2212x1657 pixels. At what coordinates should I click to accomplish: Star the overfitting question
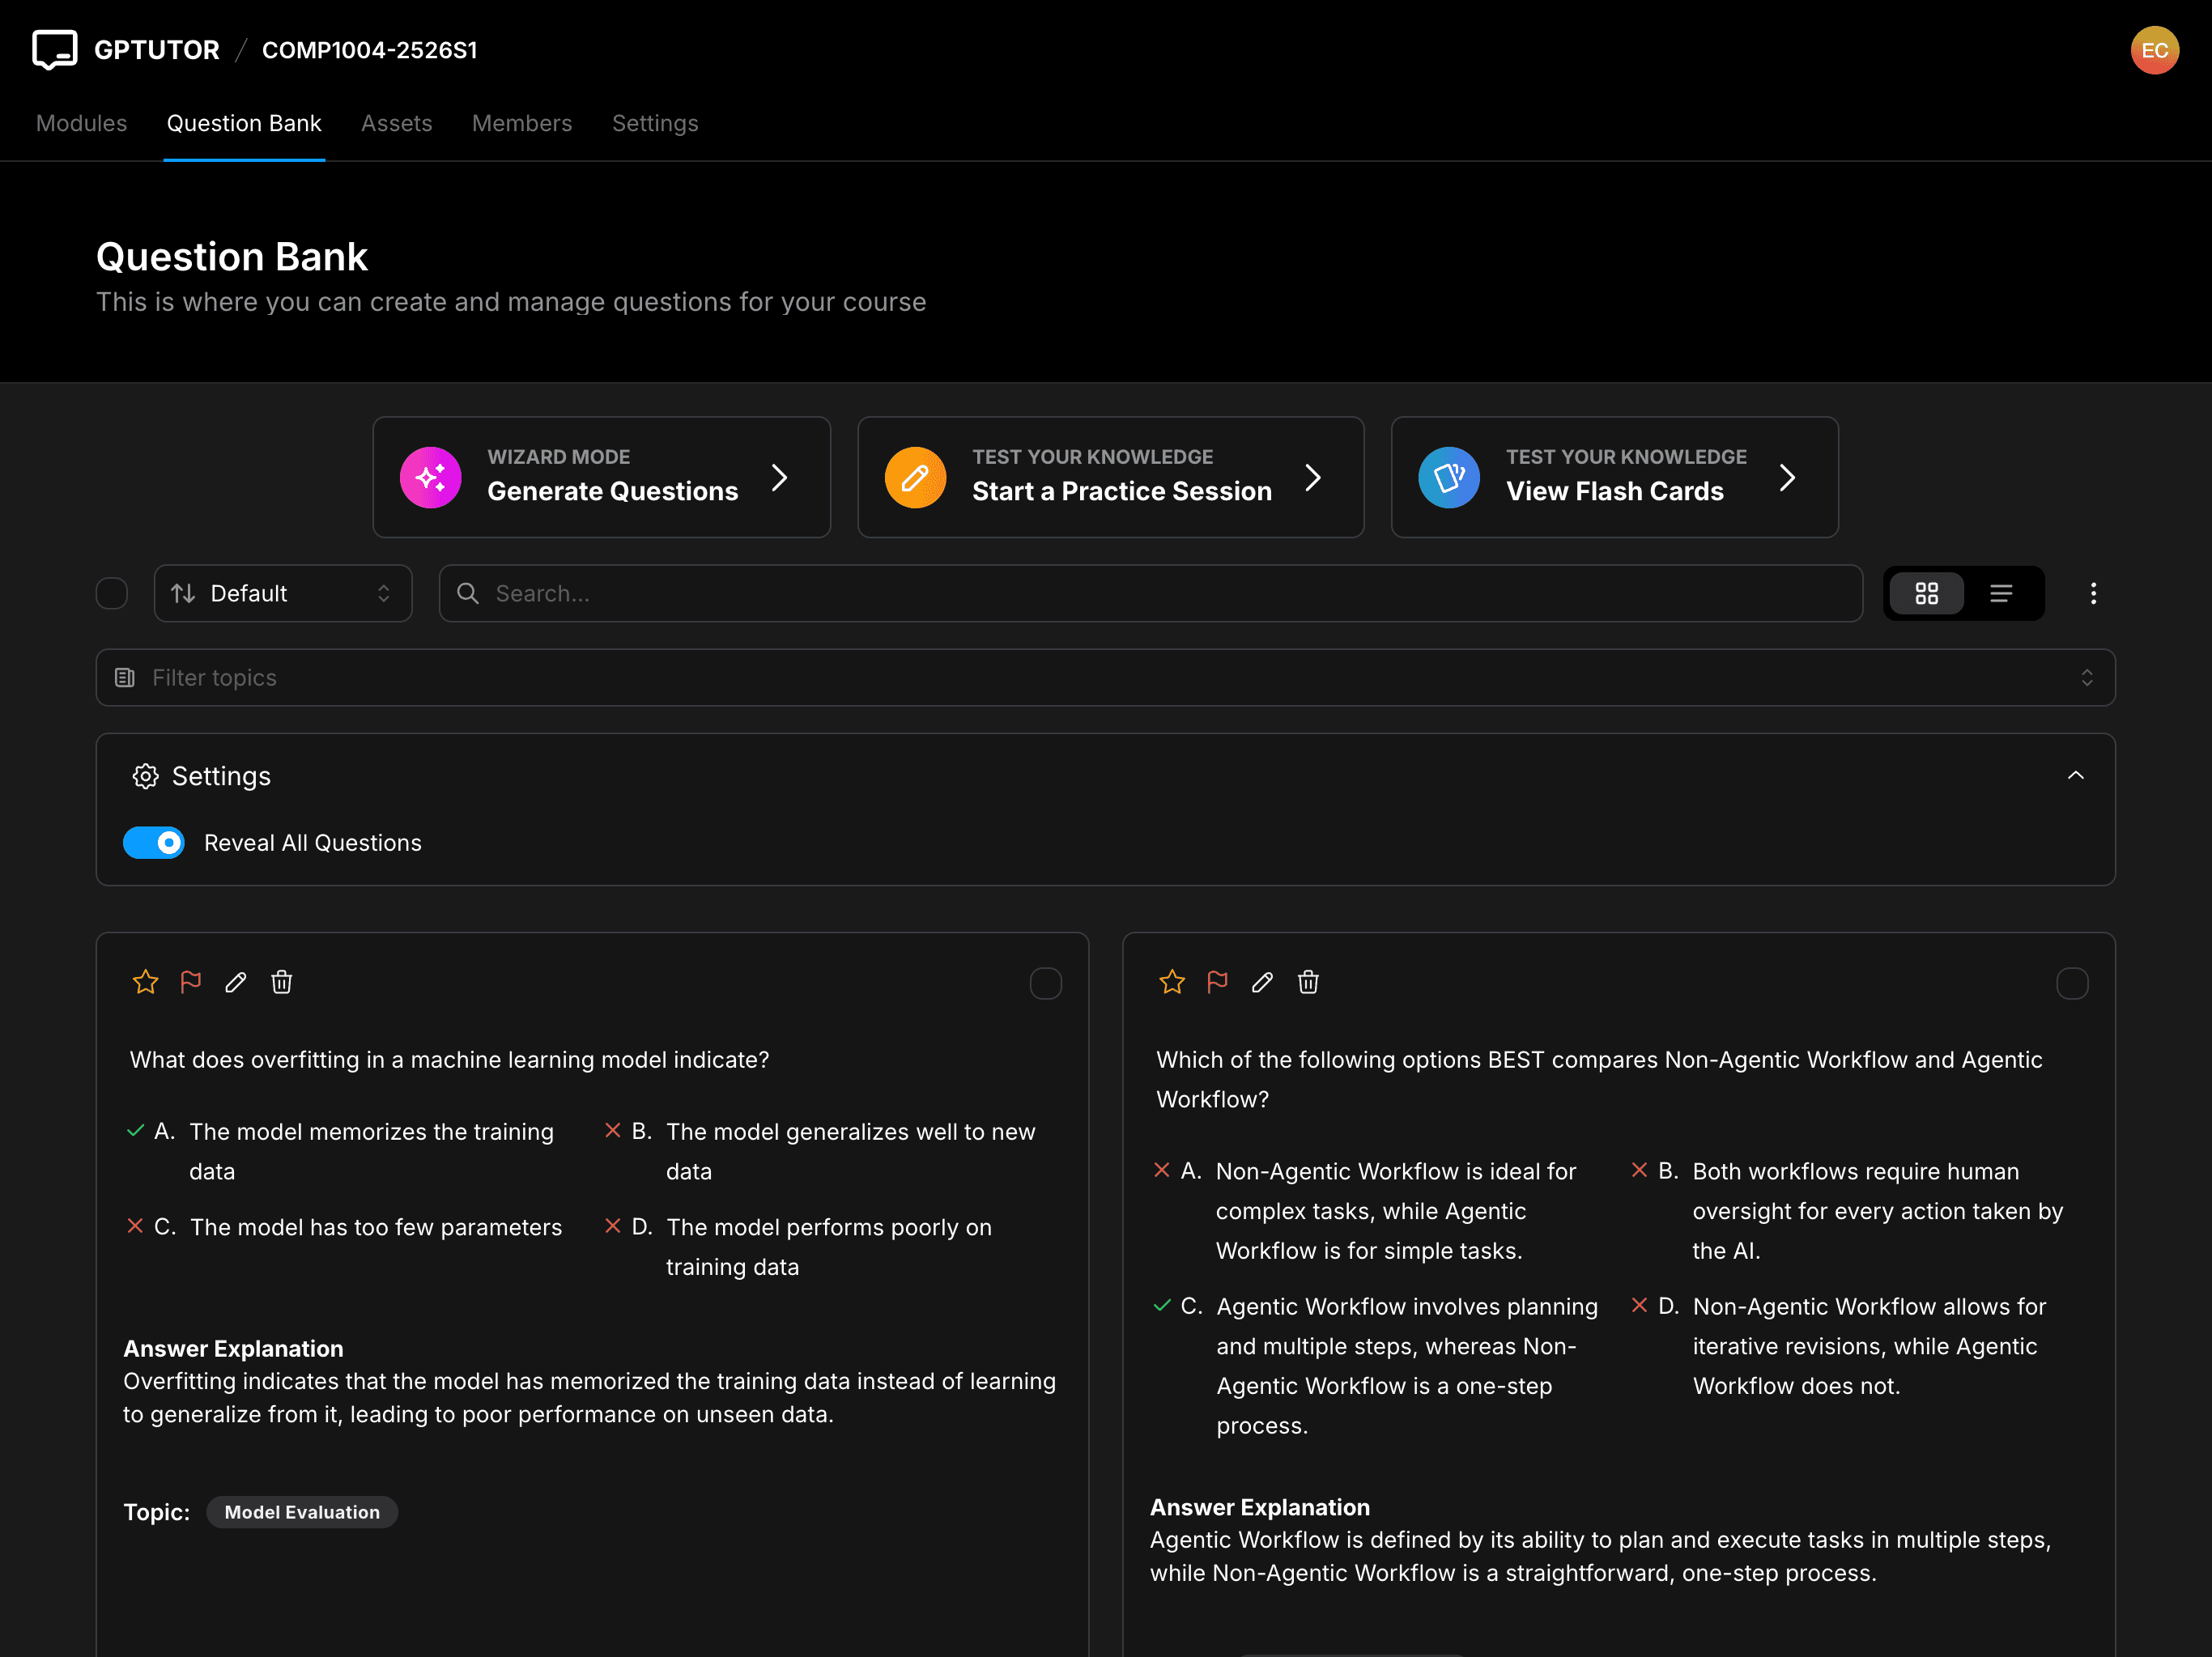coord(145,982)
